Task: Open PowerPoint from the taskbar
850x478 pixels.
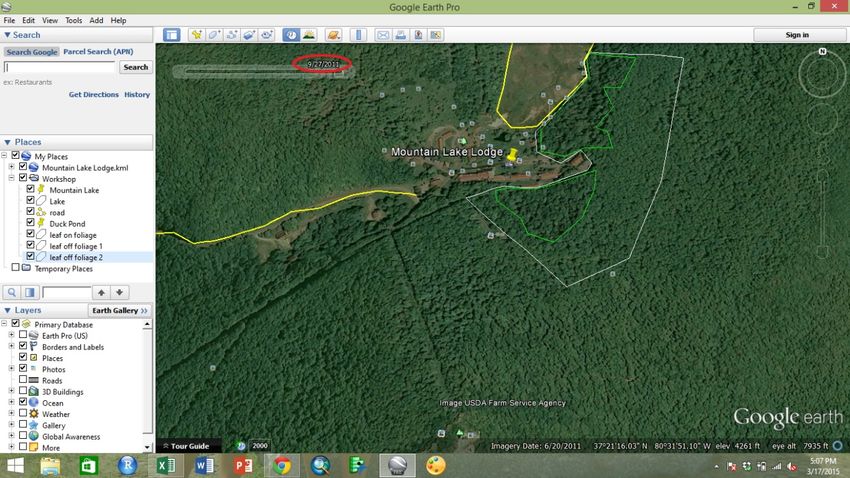Action: click(x=243, y=466)
